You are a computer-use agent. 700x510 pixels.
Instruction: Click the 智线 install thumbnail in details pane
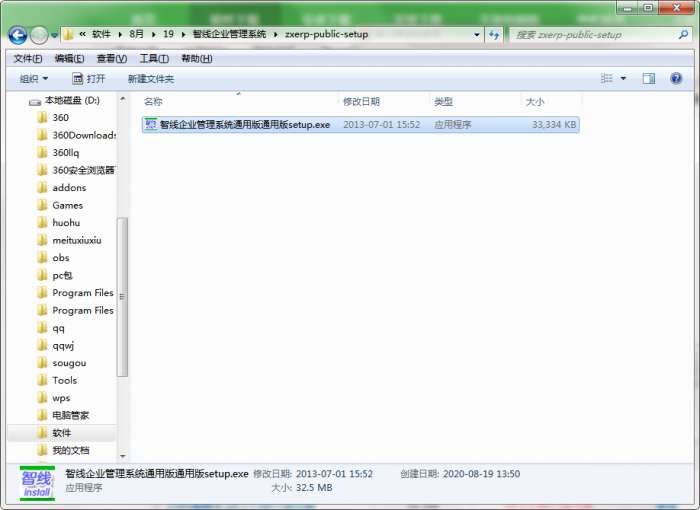(x=38, y=484)
